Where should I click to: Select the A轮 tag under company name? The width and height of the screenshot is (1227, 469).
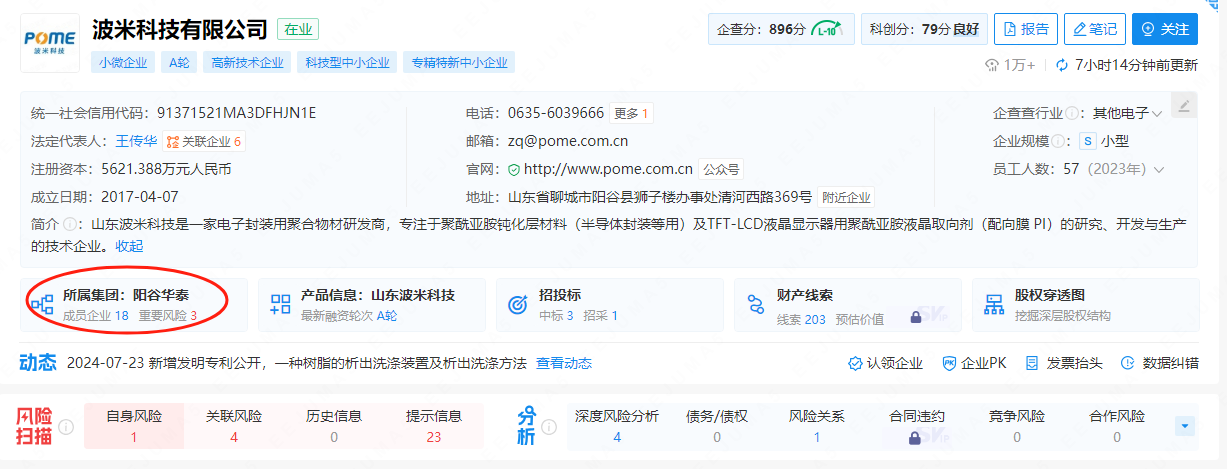tap(179, 62)
